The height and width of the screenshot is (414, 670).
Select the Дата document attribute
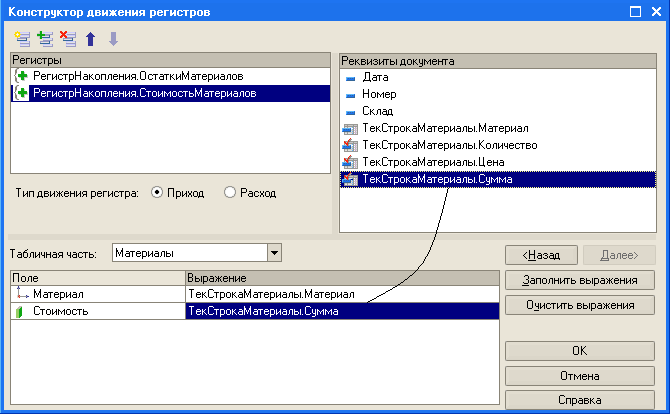tap(498, 77)
